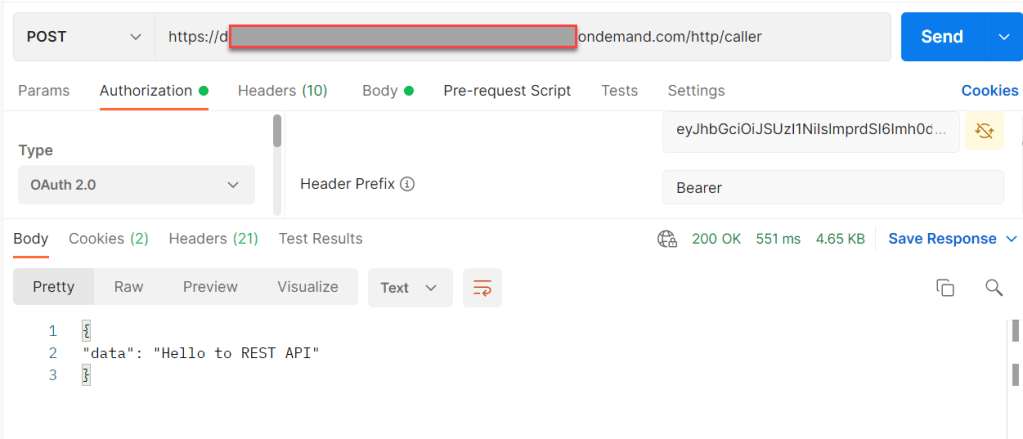Select the Visualize response view
Viewport: 1023px width, 439px height.
pos(307,287)
